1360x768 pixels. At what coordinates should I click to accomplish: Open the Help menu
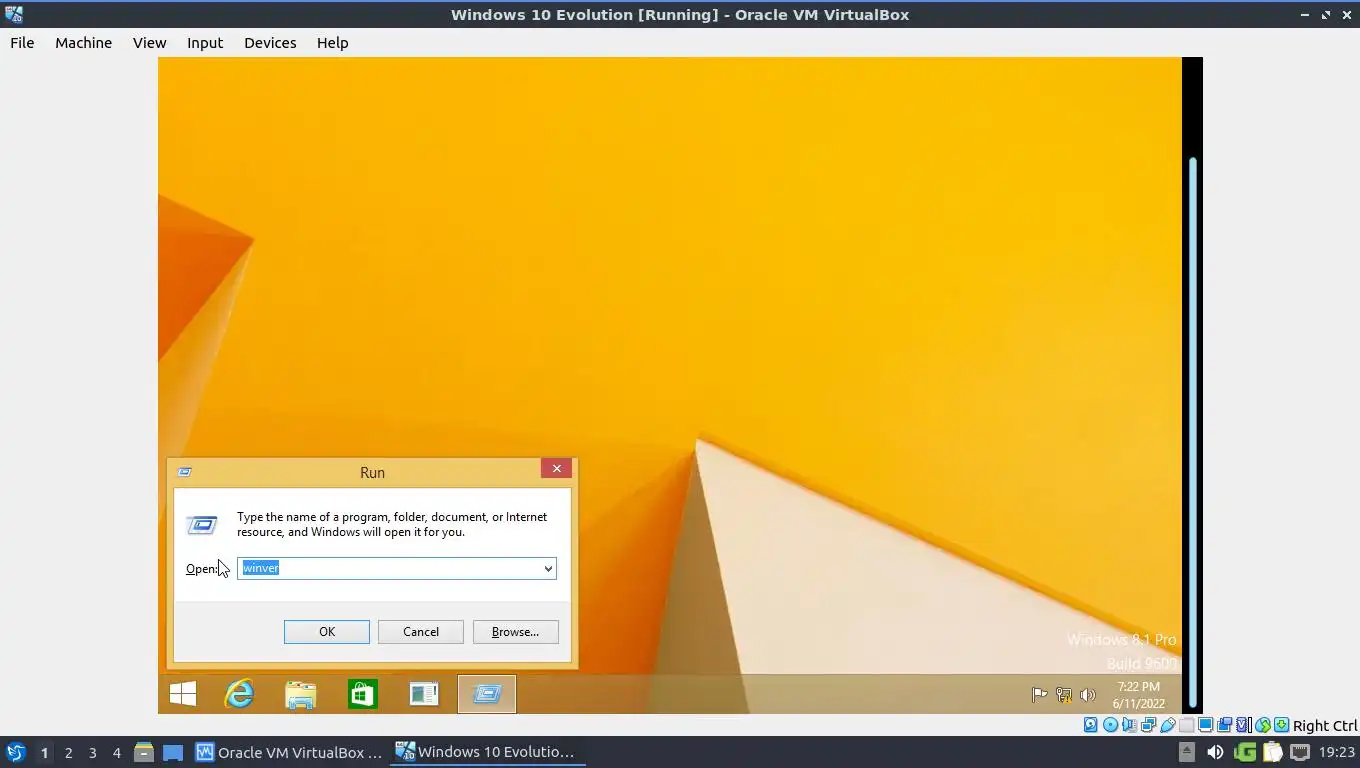click(332, 43)
